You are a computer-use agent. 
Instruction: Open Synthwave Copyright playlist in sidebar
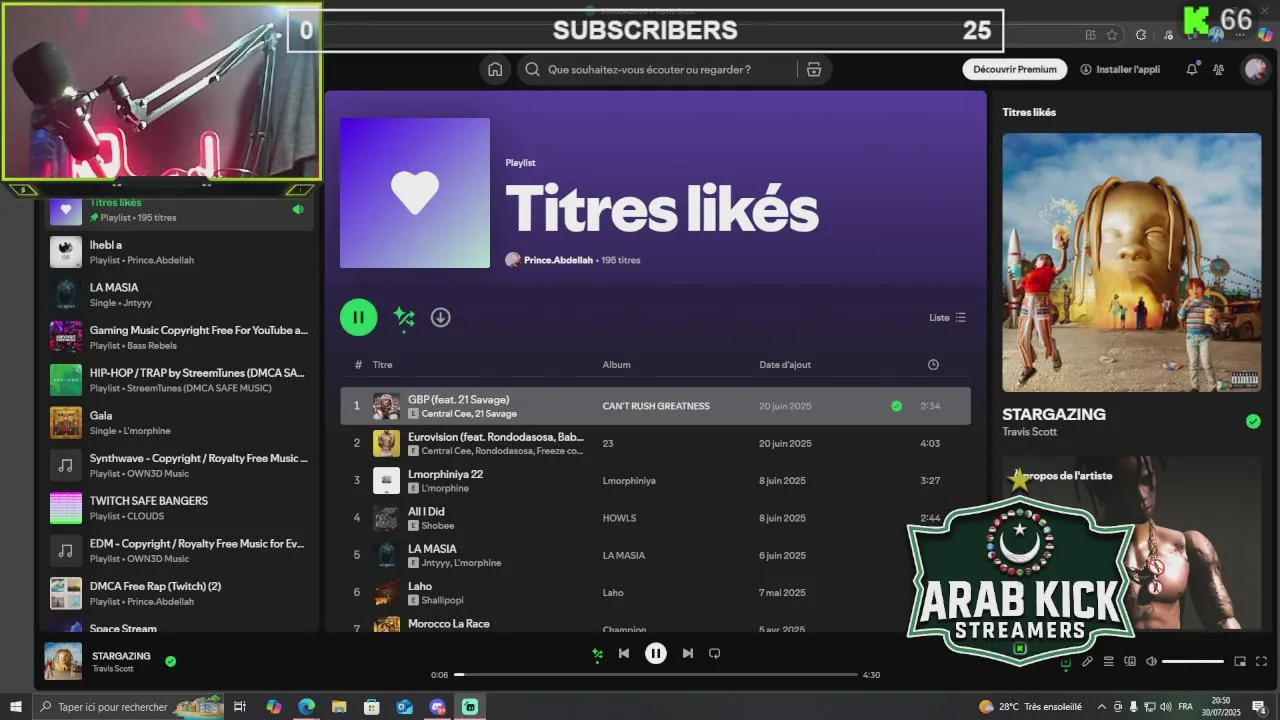click(179, 465)
